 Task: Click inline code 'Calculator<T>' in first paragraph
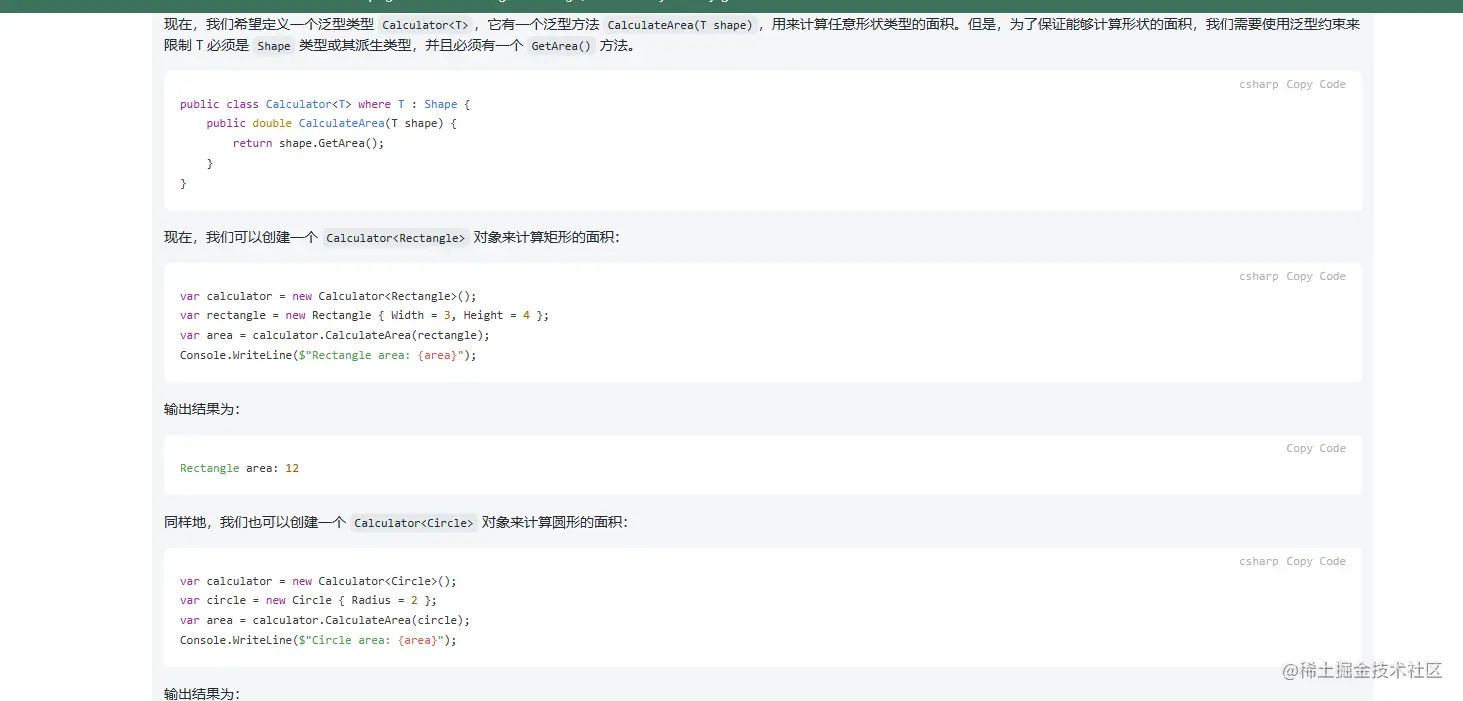coord(425,25)
